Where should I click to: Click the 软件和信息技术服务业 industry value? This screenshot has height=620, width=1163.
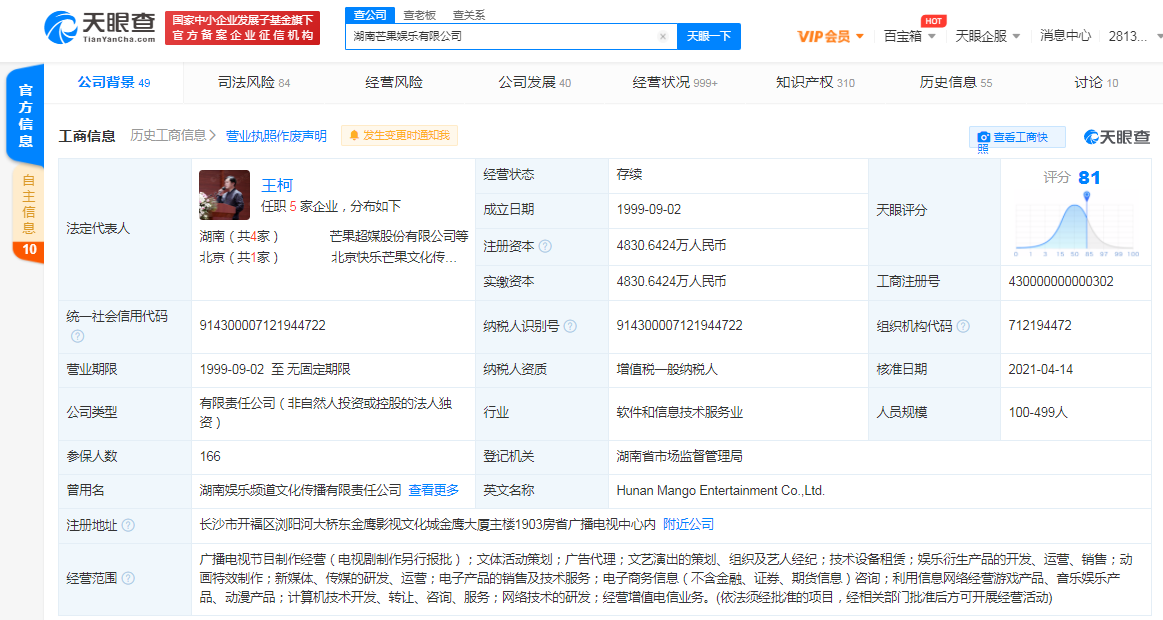(x=679, y=412)
